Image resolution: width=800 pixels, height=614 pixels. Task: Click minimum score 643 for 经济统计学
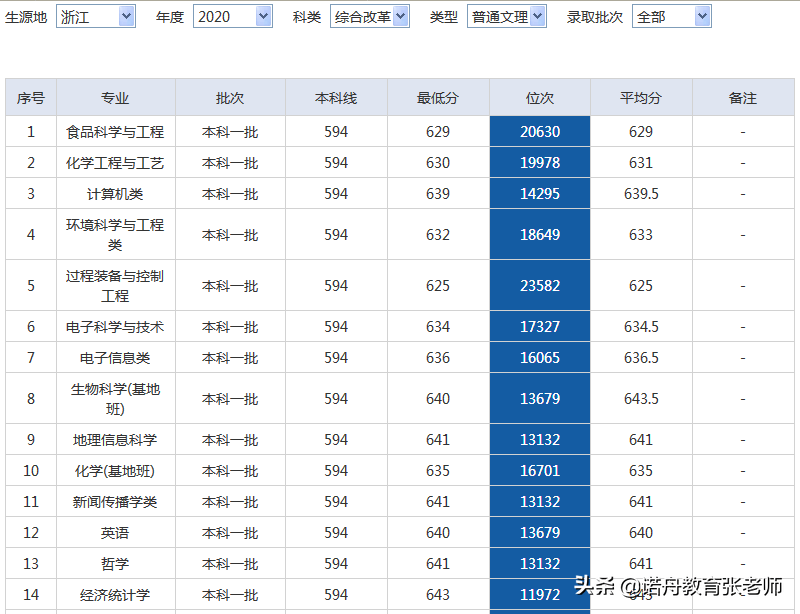click(438, 595)
